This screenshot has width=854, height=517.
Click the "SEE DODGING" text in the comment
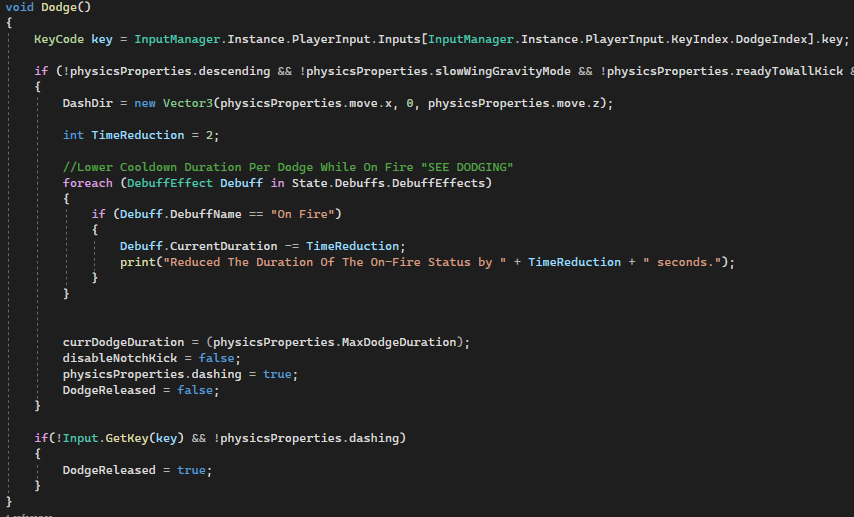pyautogui.click(x=467, y=167)
